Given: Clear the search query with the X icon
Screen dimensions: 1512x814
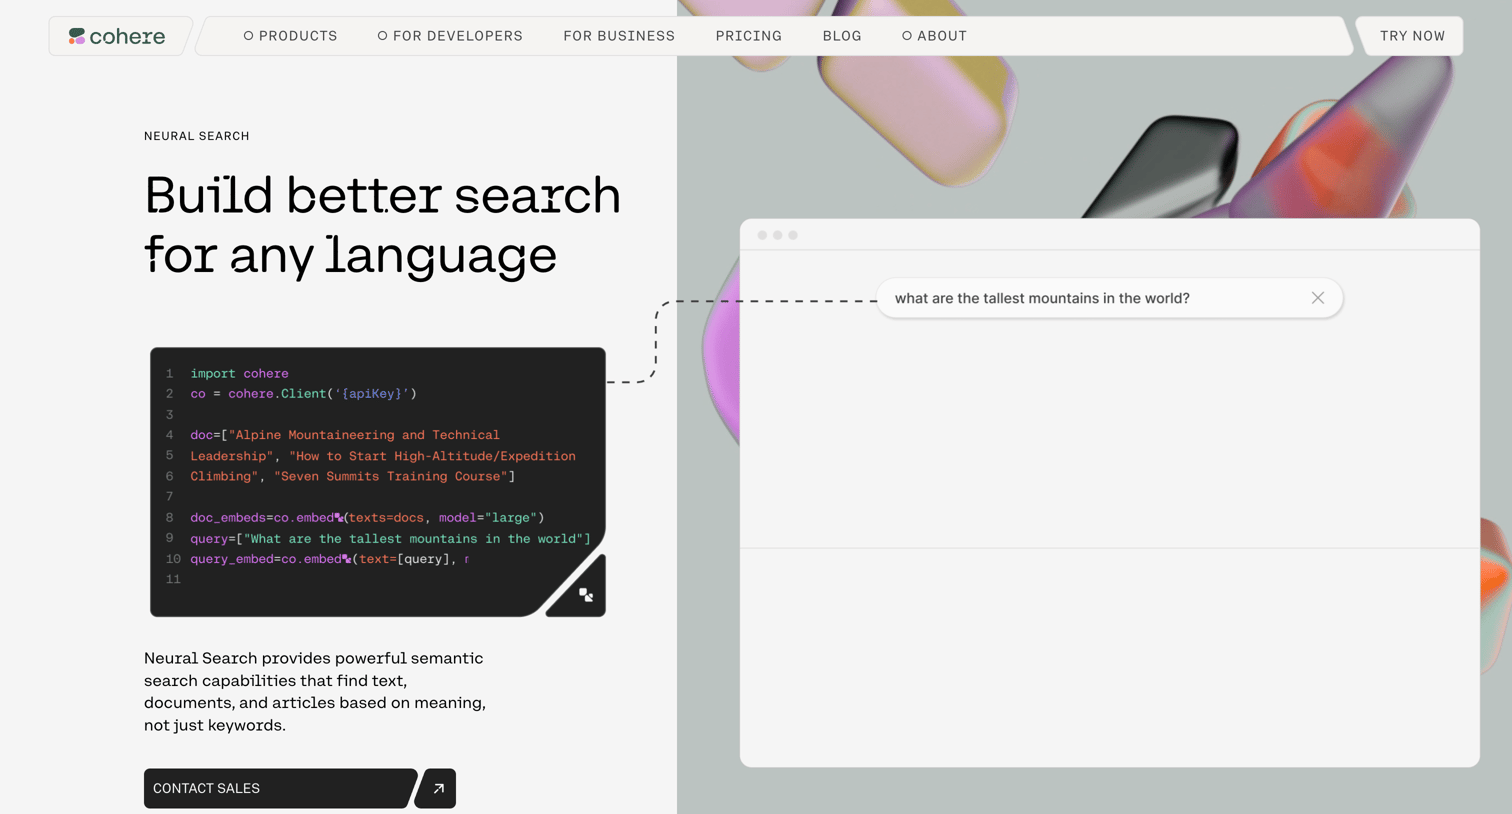Looking at the screenshot, I should pyautogui.click(x=1318, y=298).
